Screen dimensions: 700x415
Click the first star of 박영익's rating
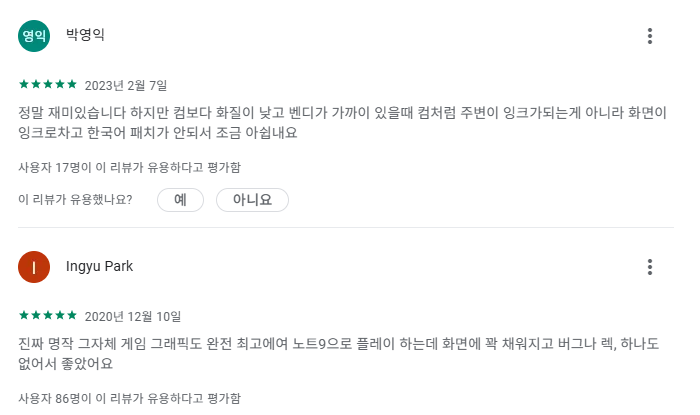24,84
